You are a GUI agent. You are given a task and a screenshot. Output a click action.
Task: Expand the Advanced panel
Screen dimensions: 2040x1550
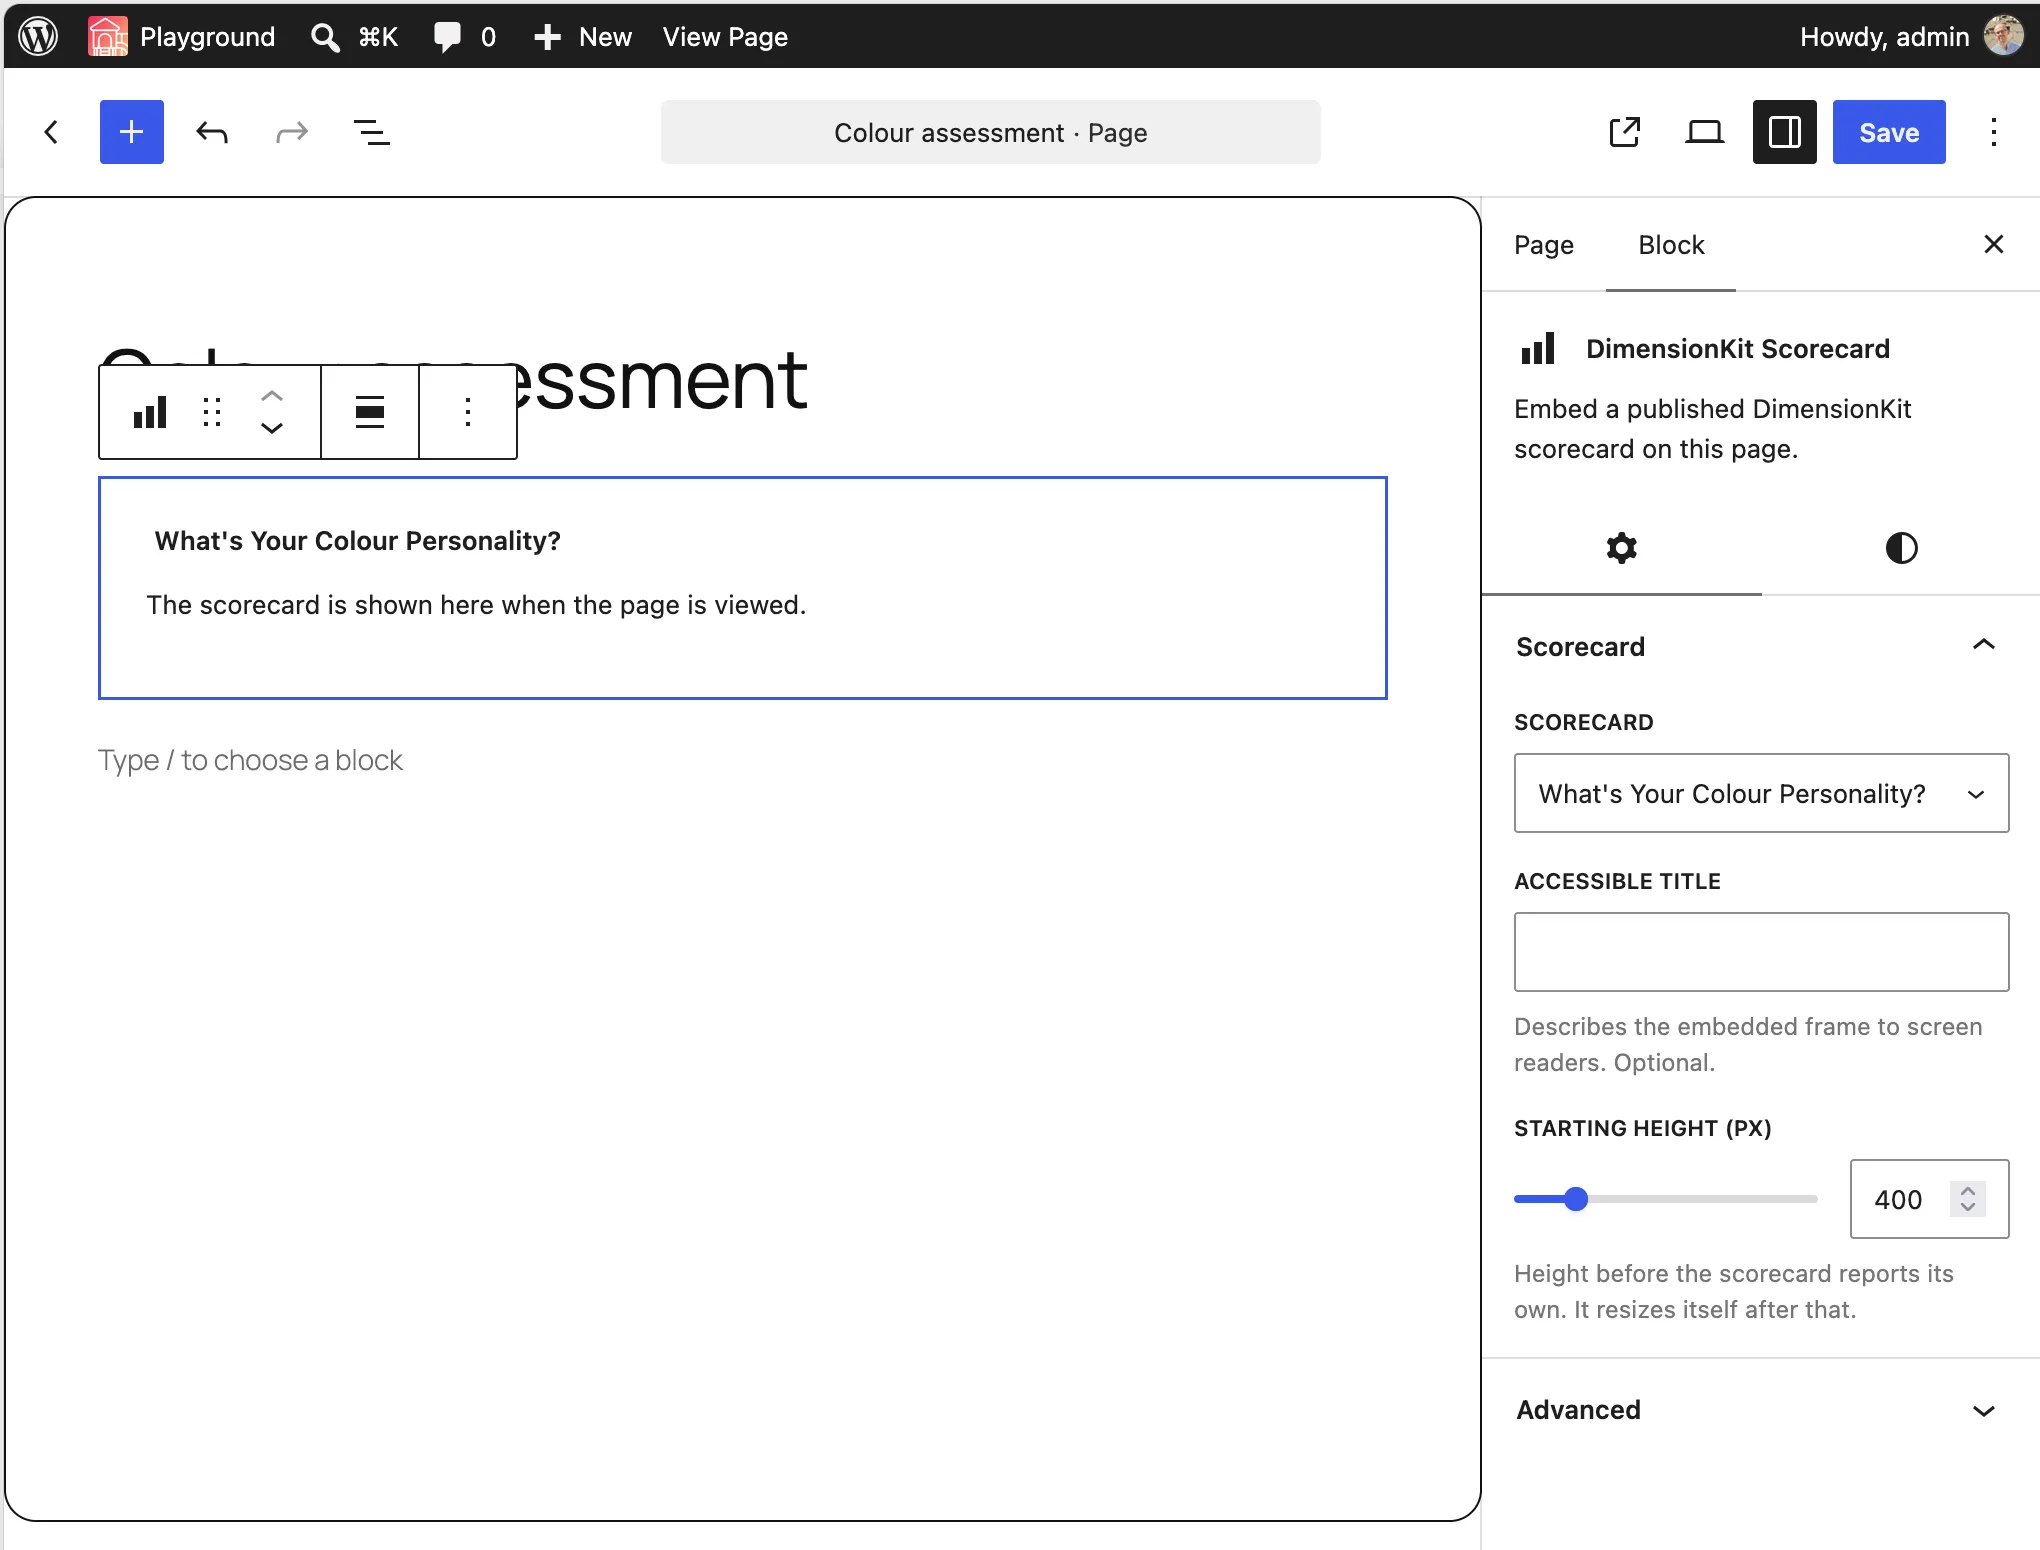tap(1761, 1410)
